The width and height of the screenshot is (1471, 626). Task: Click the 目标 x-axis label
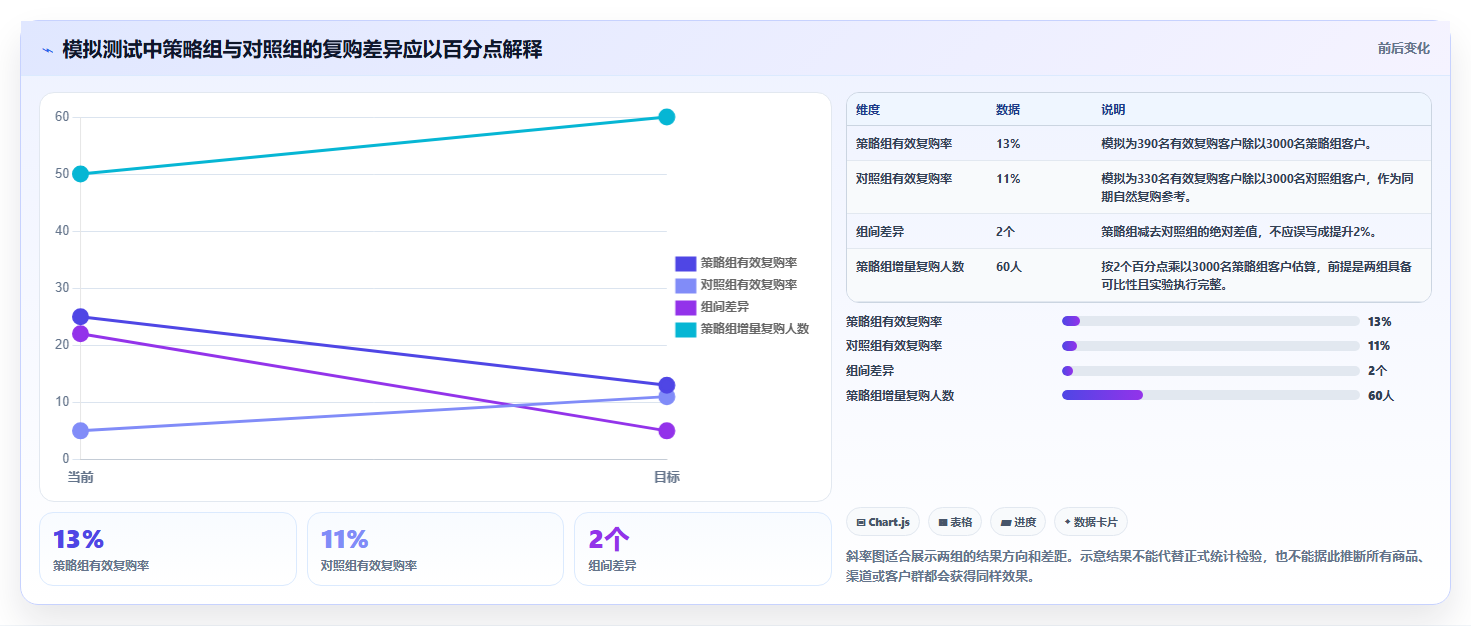[x=667, y=477]
